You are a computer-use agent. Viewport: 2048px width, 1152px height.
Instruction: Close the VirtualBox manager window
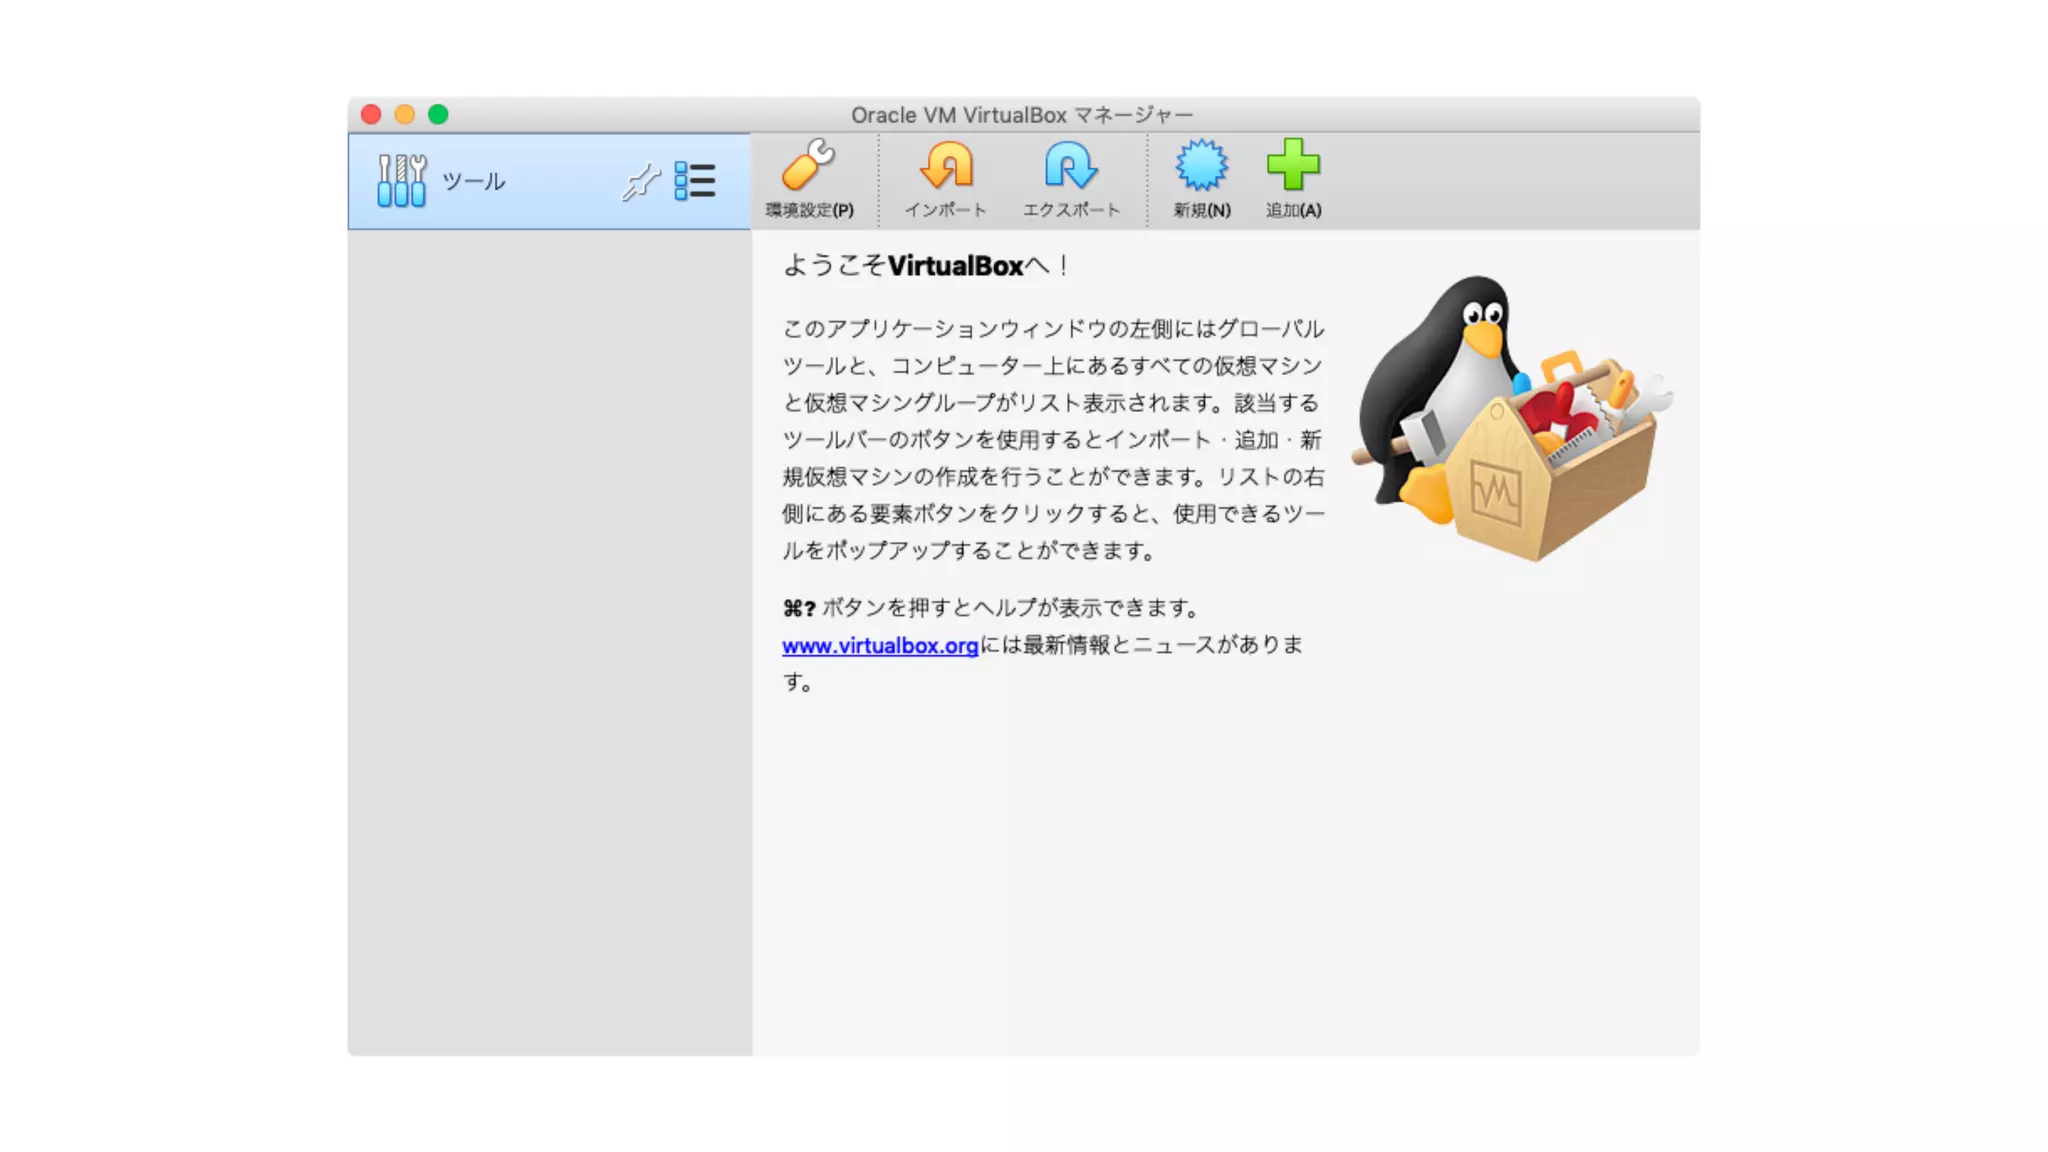pos(371,114)
